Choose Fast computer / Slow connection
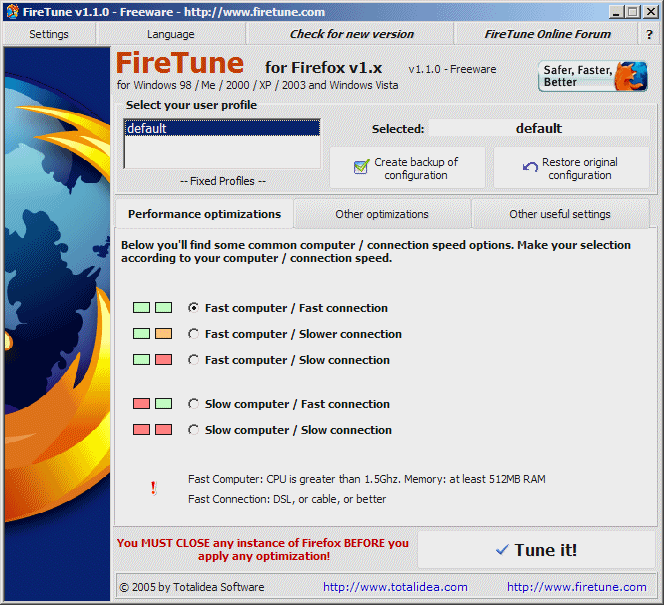 [x=194, y=360]
